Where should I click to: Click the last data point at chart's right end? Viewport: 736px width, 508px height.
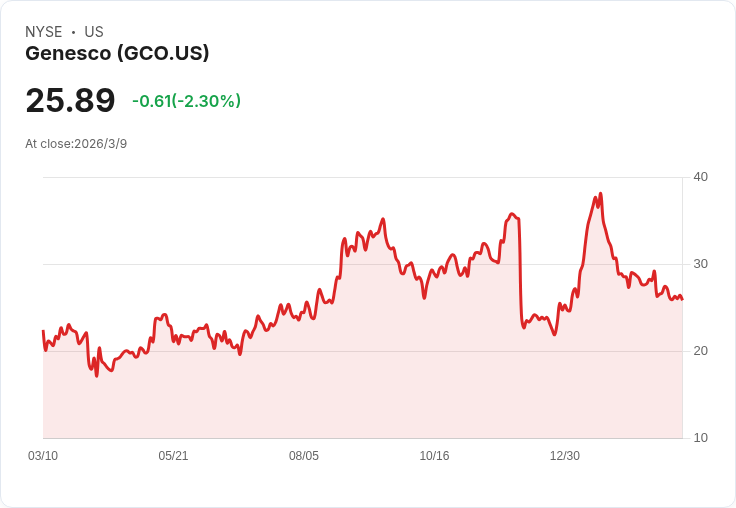point(682,299)
